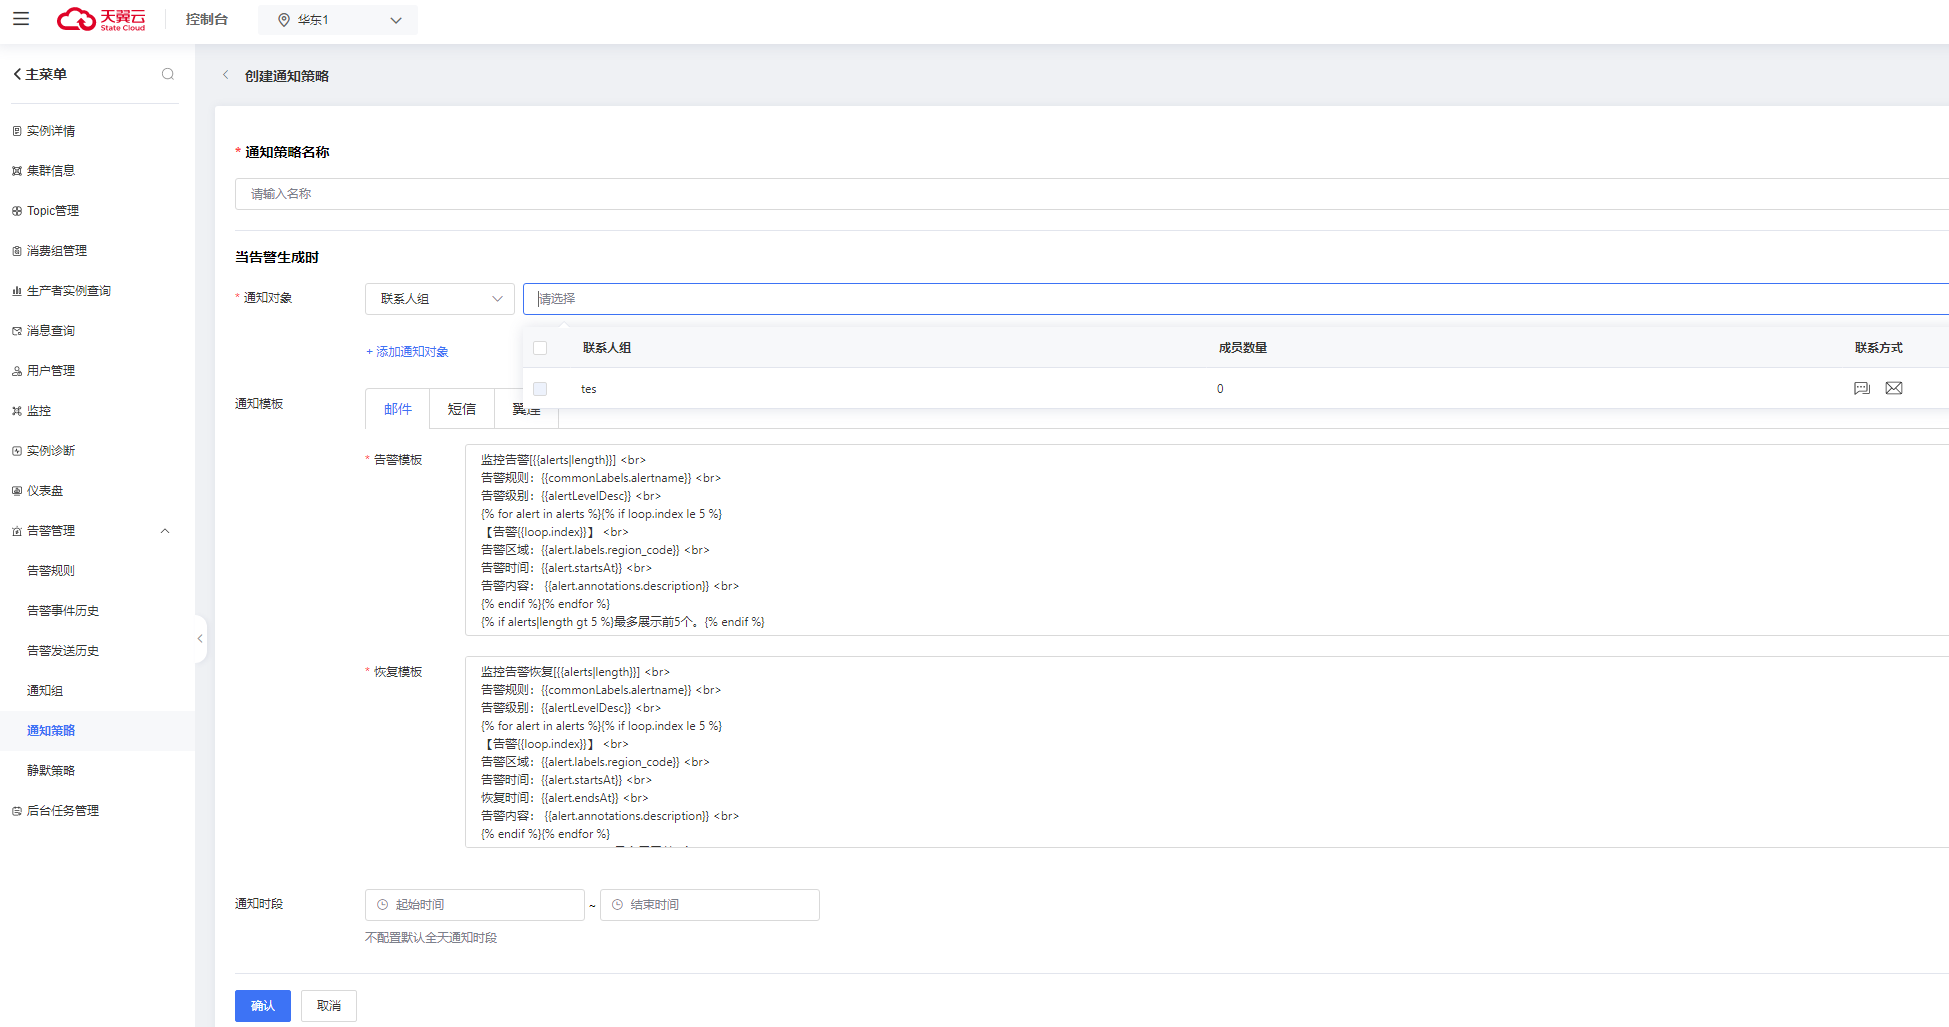Open the 联系人组 type dropdown

click(439, 299)
